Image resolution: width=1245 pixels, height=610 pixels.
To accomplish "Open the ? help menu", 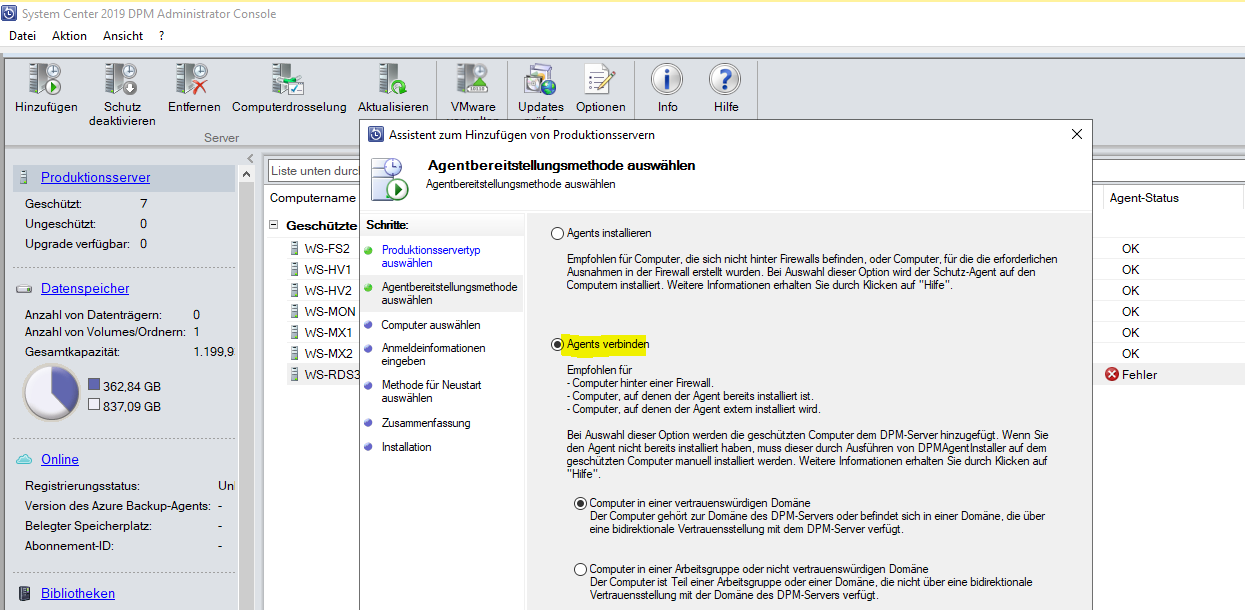I will coord(162,35).
